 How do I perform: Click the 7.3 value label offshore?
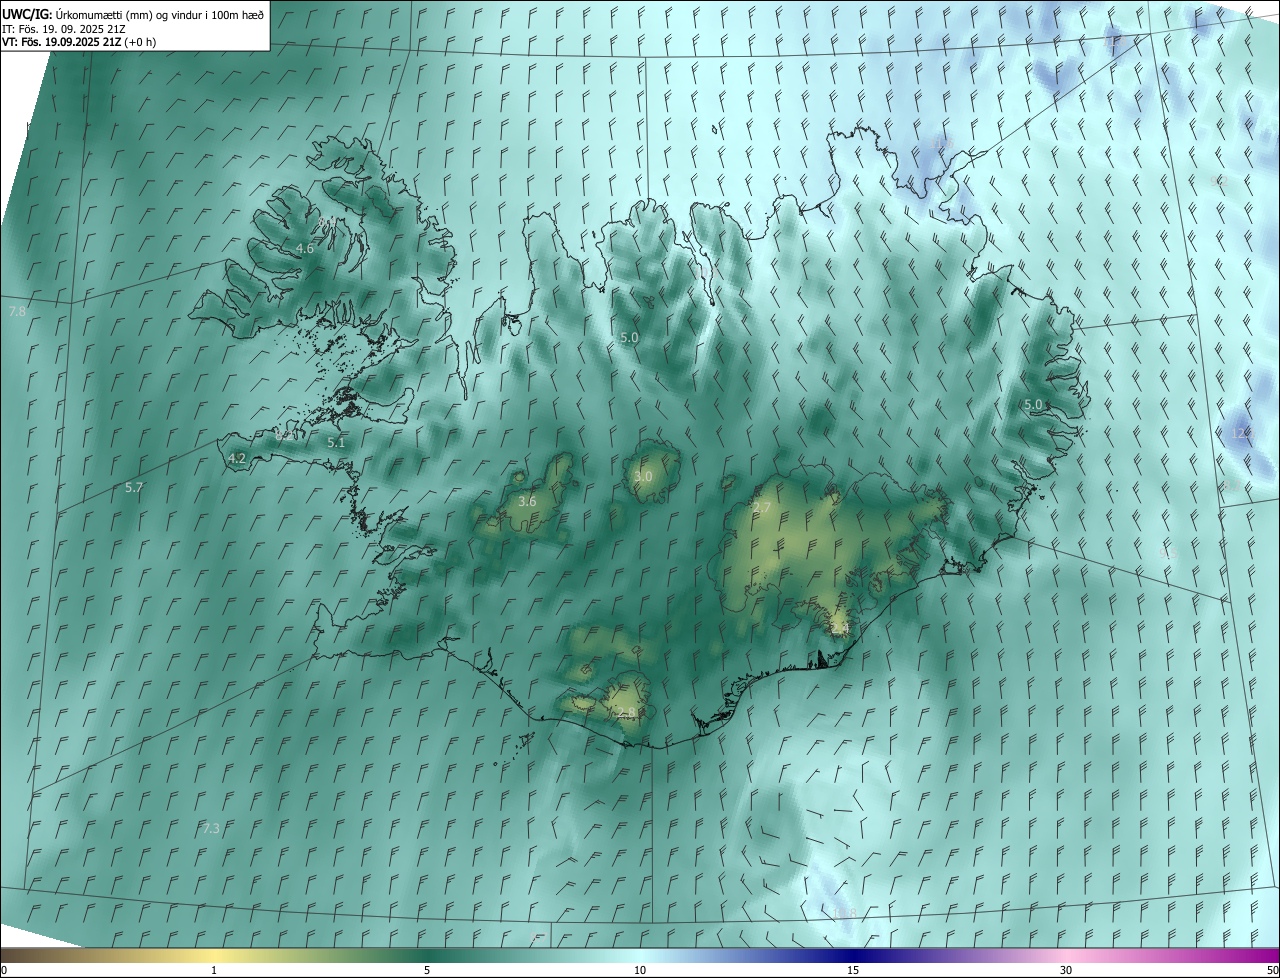tap(211, 828)
